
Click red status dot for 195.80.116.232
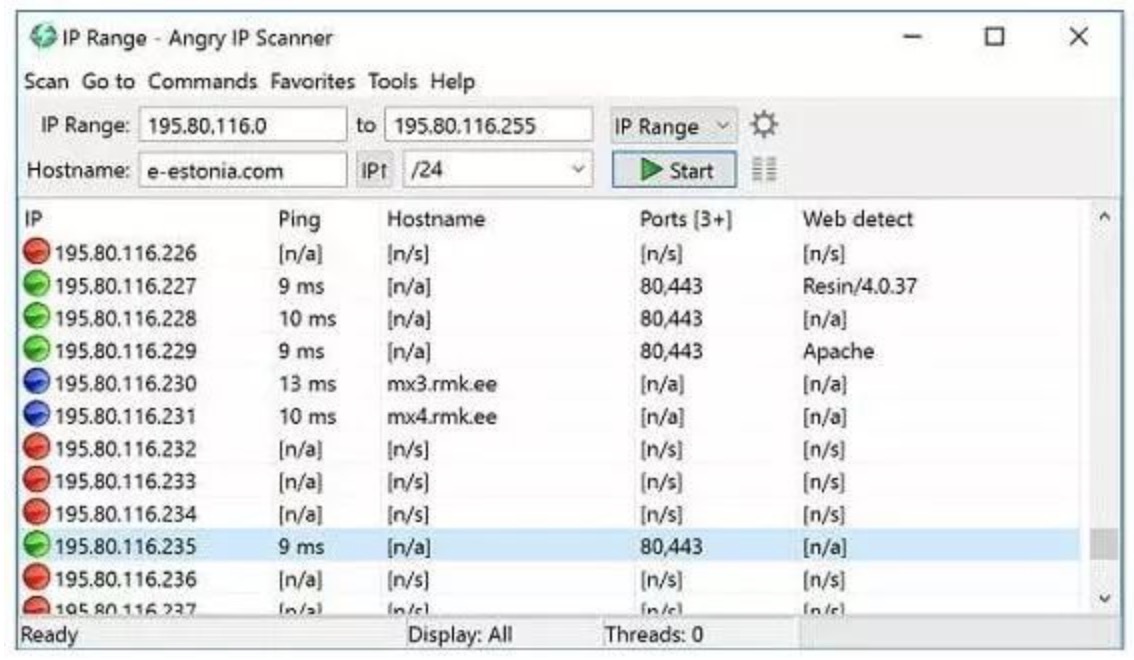[x=36, y=447]
